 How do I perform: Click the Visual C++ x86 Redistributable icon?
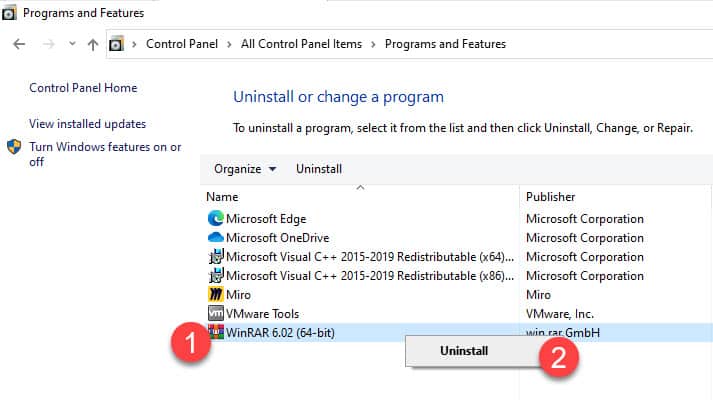215,276
